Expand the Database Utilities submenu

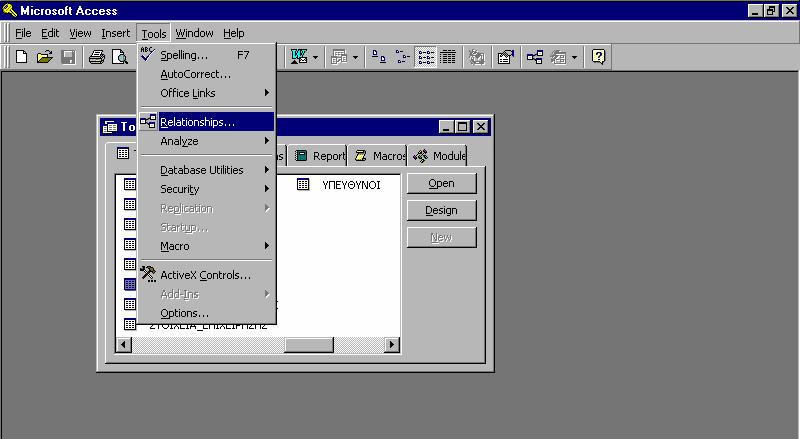coord(207,170)
